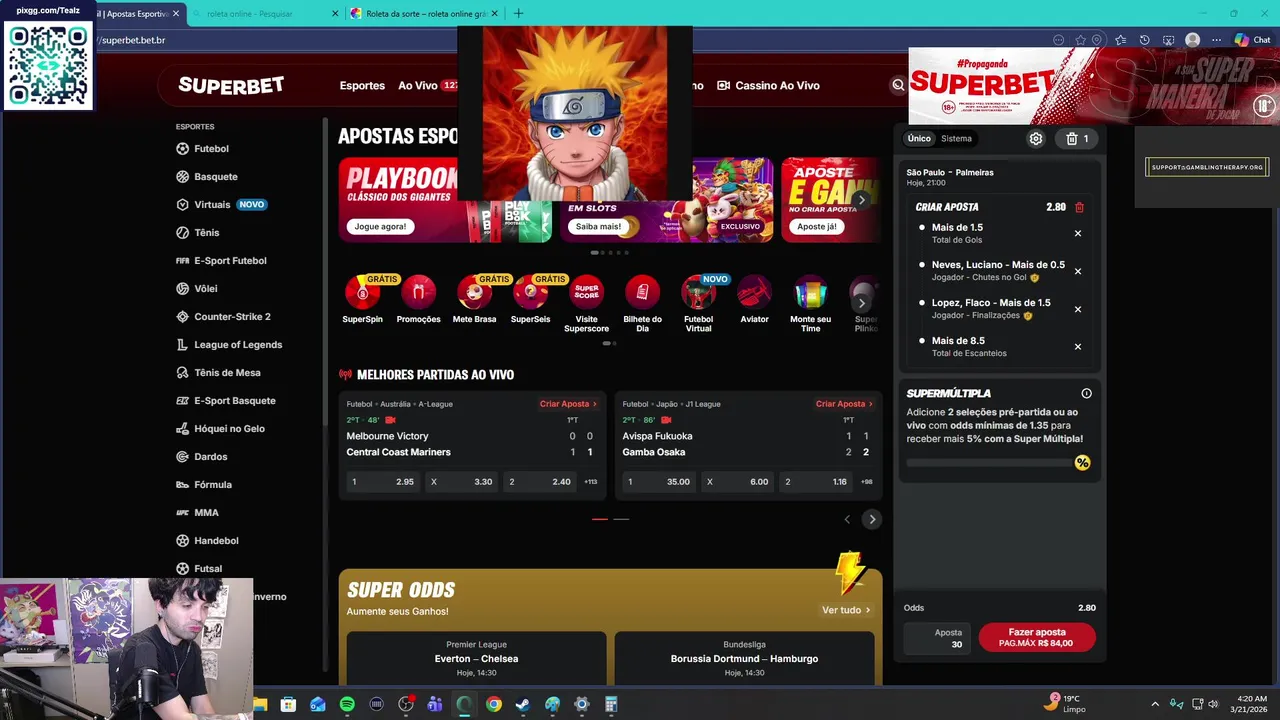The height and width of the screenshot is (720, 1280).
Task: Open new browser tab plus button
Action: 518,13
